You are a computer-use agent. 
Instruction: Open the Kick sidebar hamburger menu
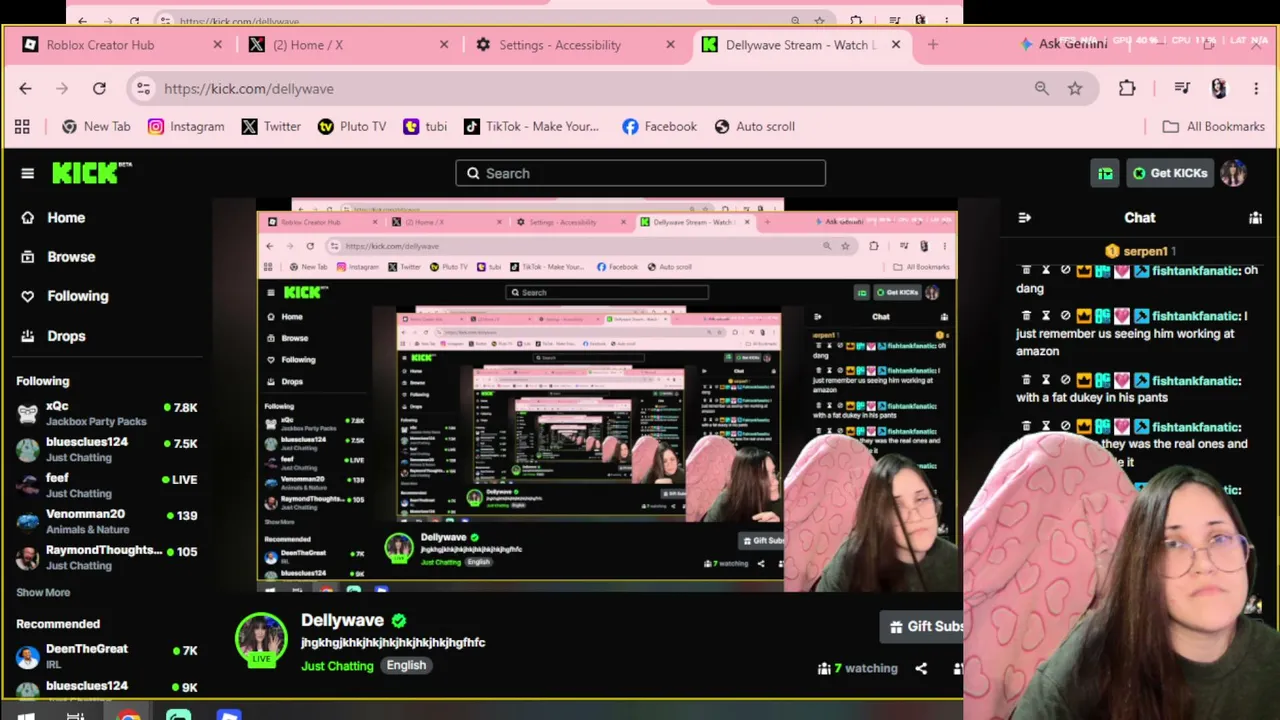tap(27, 173)
